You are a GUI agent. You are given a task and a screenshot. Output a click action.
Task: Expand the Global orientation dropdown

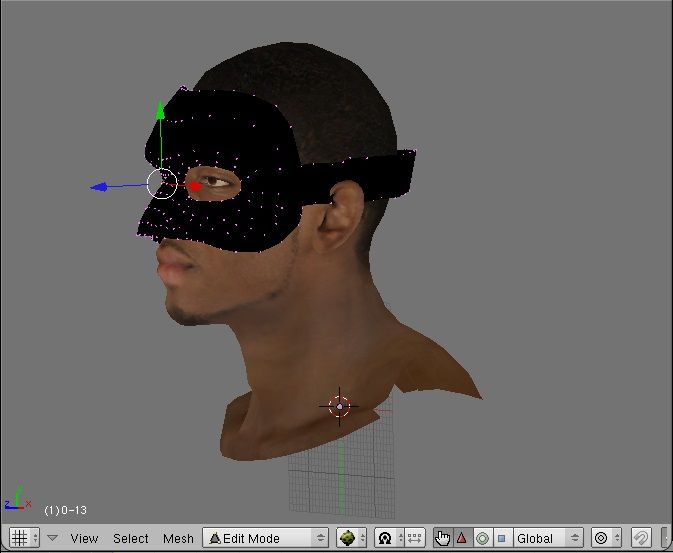coord(547,538)
